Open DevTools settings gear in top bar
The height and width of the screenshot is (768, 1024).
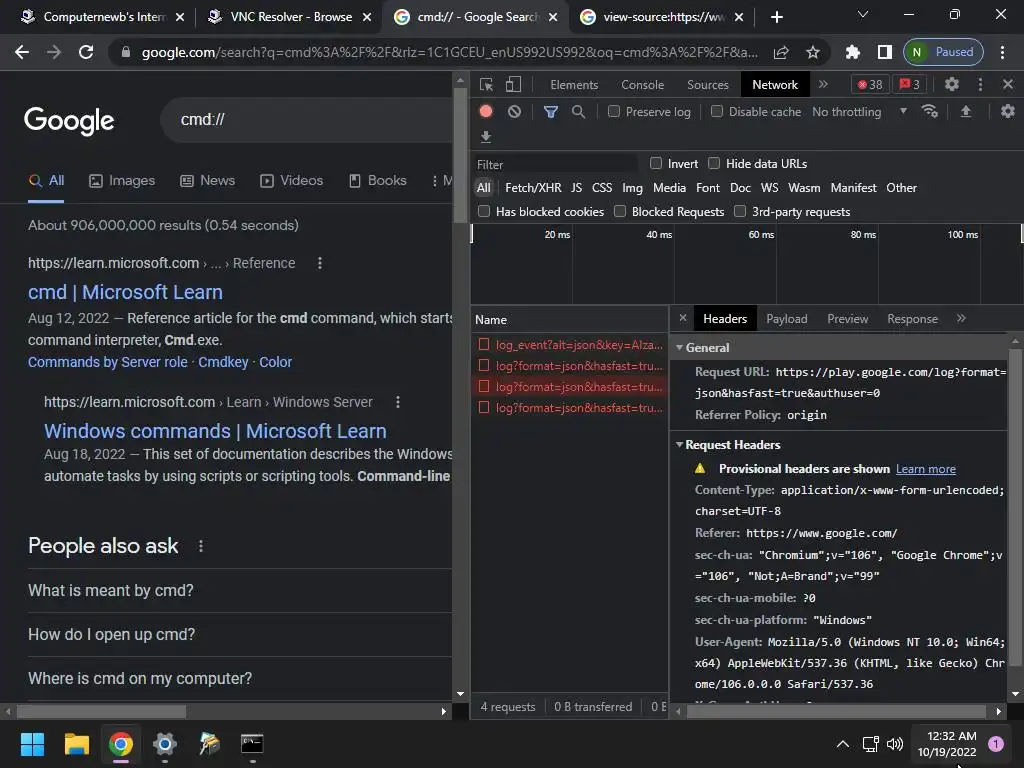click(x=952, y=84)
